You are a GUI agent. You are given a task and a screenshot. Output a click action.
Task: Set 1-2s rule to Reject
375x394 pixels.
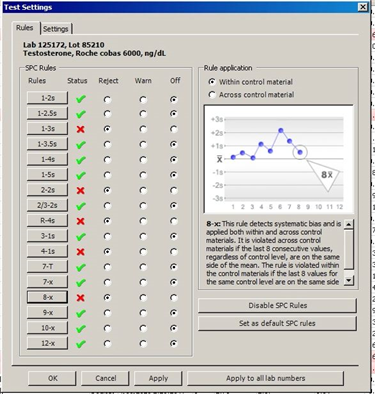click(107, 99)
